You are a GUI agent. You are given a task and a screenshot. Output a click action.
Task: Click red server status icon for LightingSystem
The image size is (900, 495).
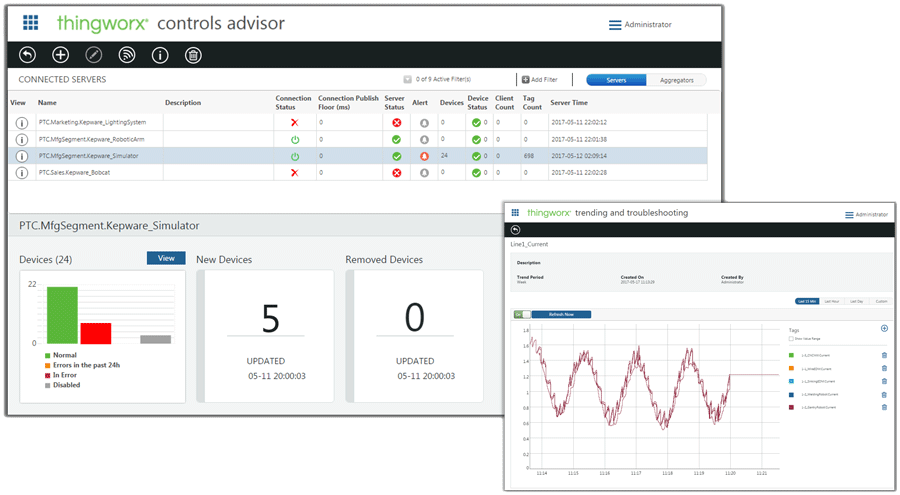(396, 123)
